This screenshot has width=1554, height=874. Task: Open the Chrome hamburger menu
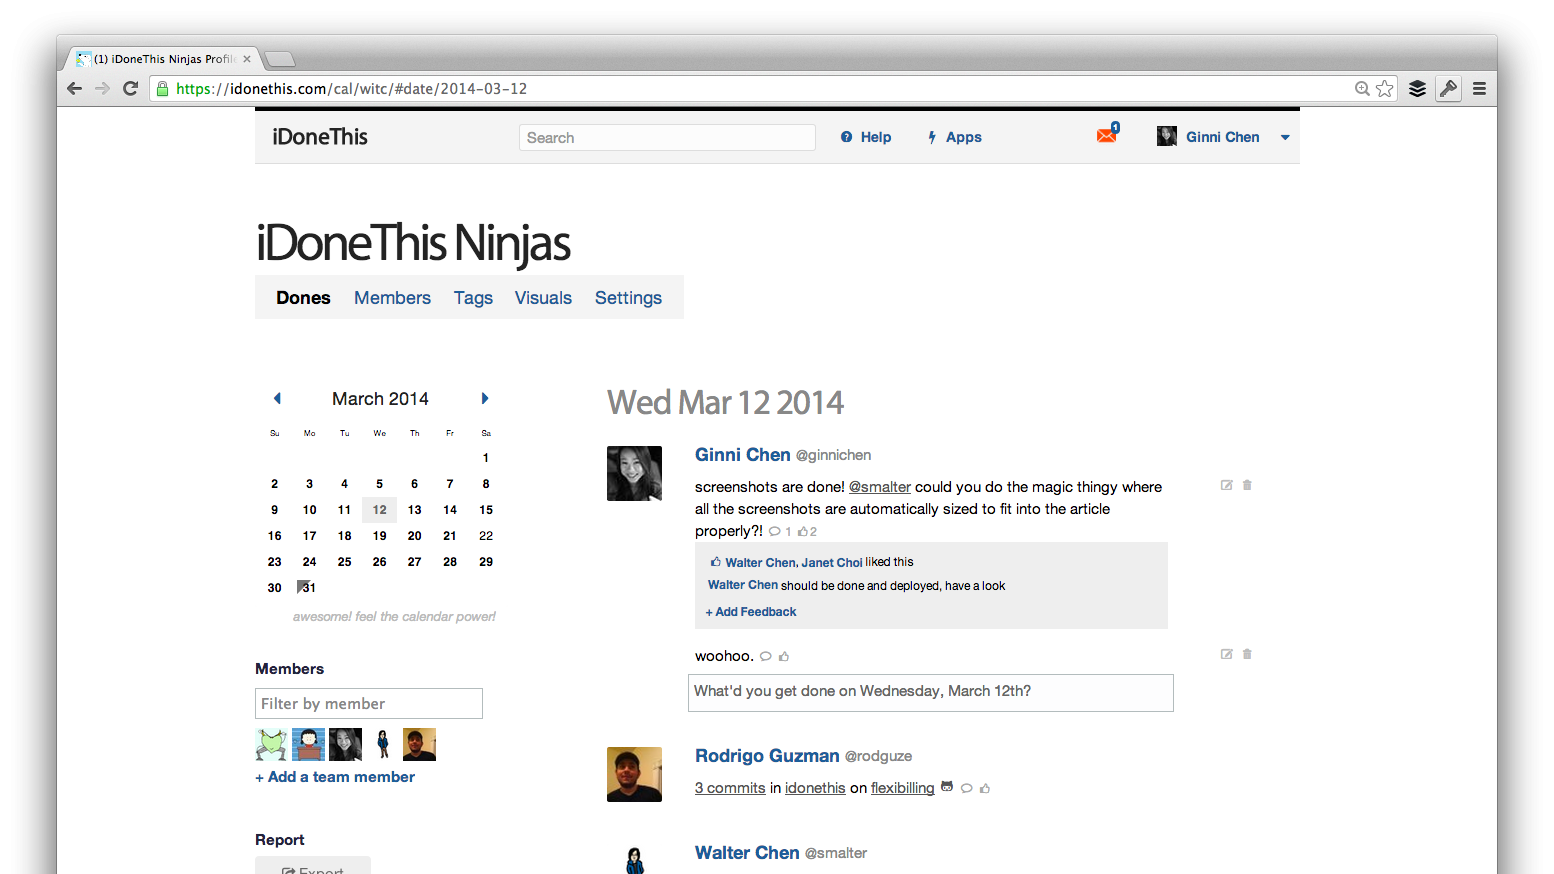[x=1479, y=89]
